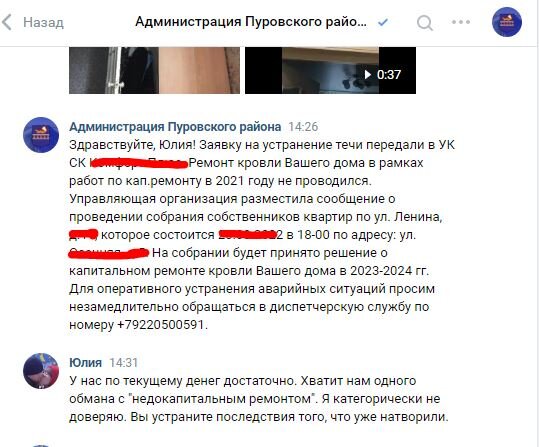Open the left photo attachment thumbnail
Image resolution: width=539 pixels, height=447 pixels.
pos(154,70)
